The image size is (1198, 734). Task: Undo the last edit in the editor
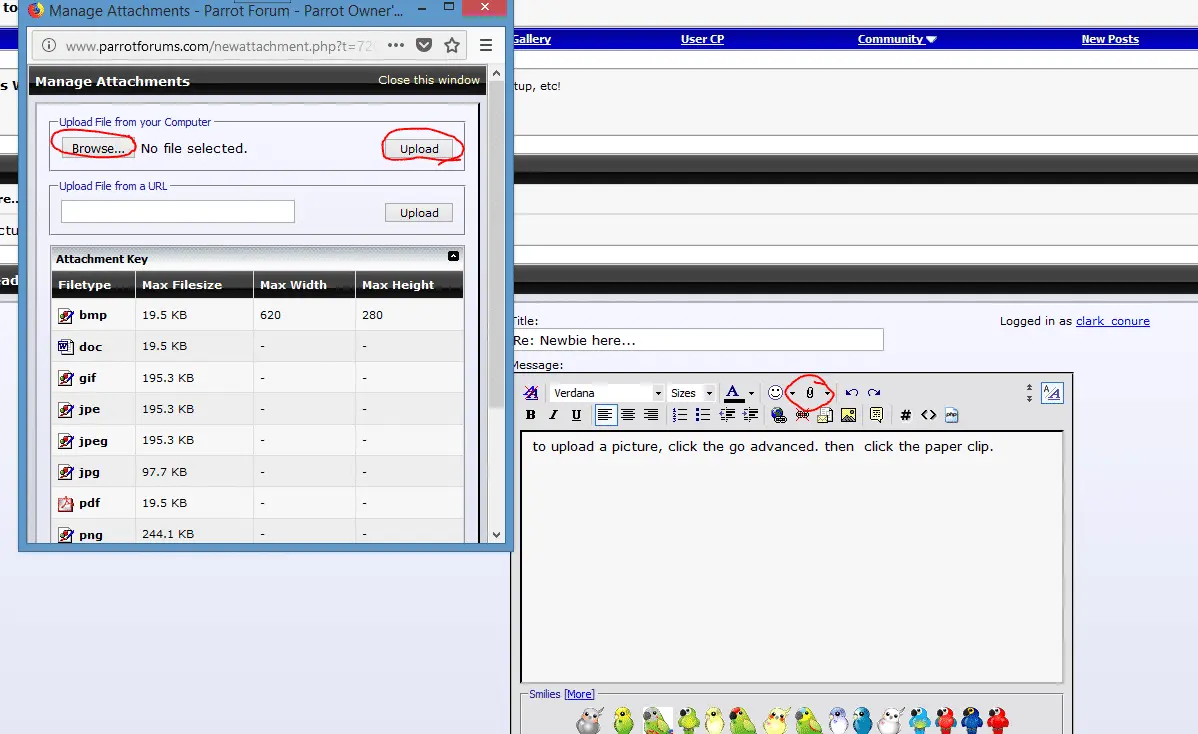tap(852, 393)
